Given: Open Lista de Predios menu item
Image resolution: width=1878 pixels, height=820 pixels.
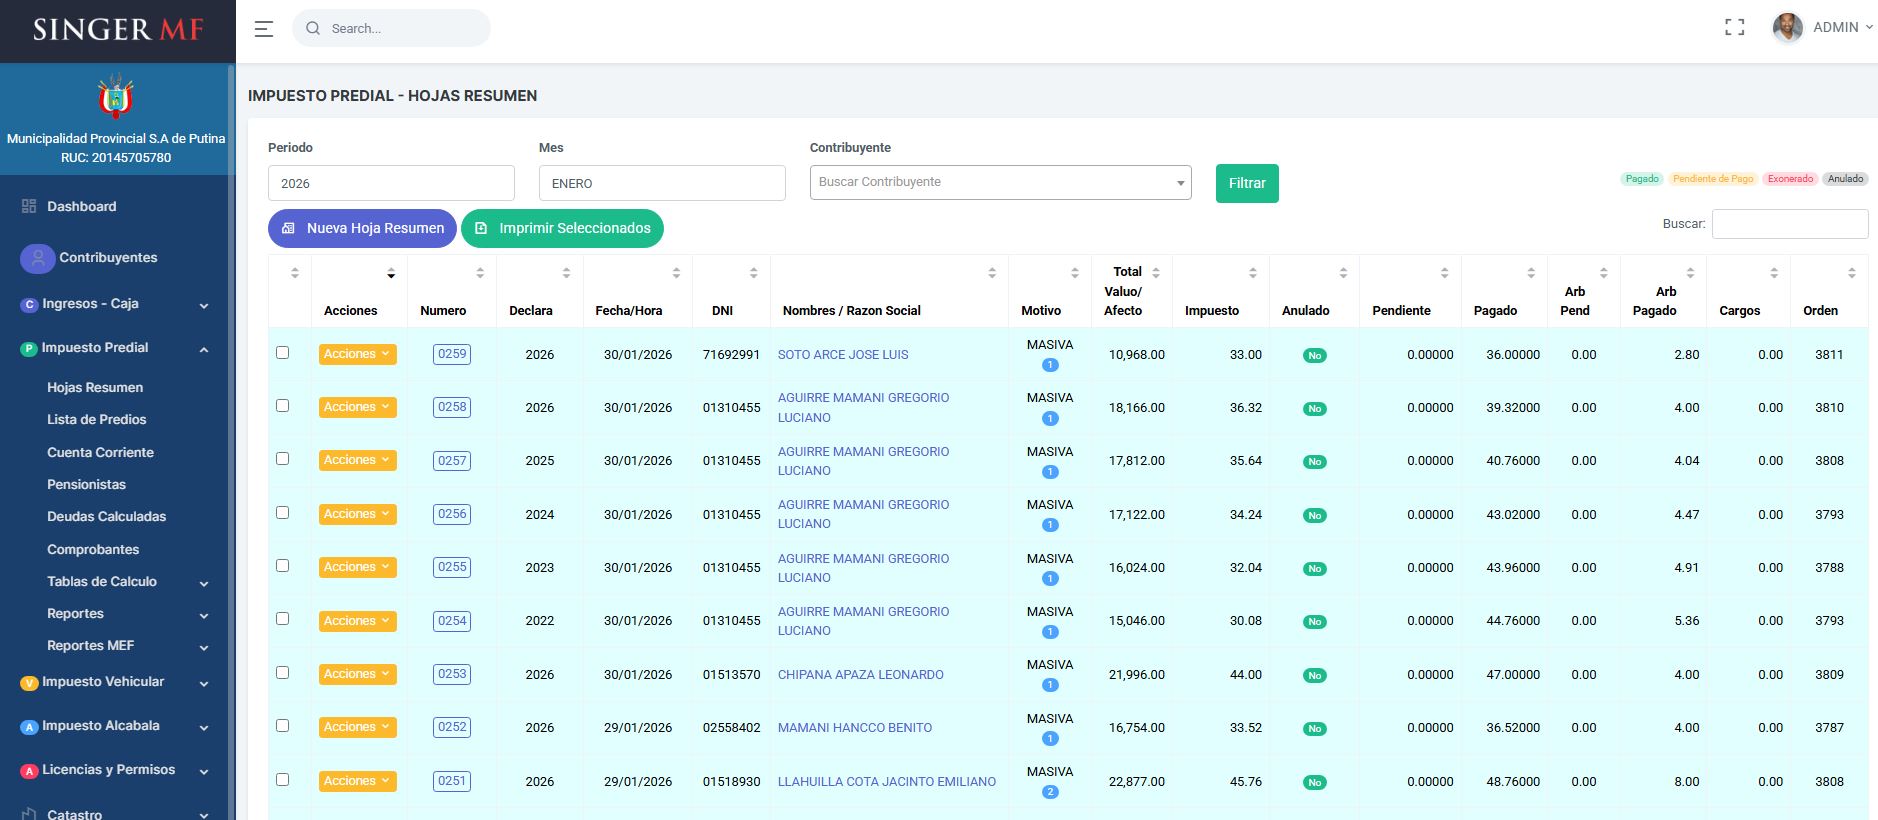Looking at the screenshot, I should point(96,420).
